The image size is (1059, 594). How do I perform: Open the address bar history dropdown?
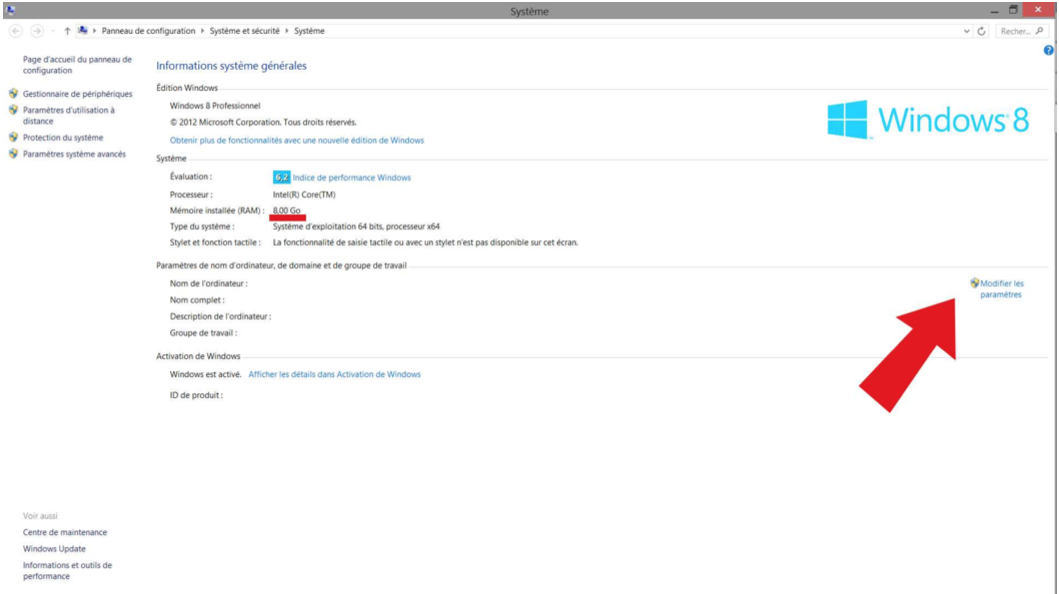pyautogui.click(x=967, y=31)
